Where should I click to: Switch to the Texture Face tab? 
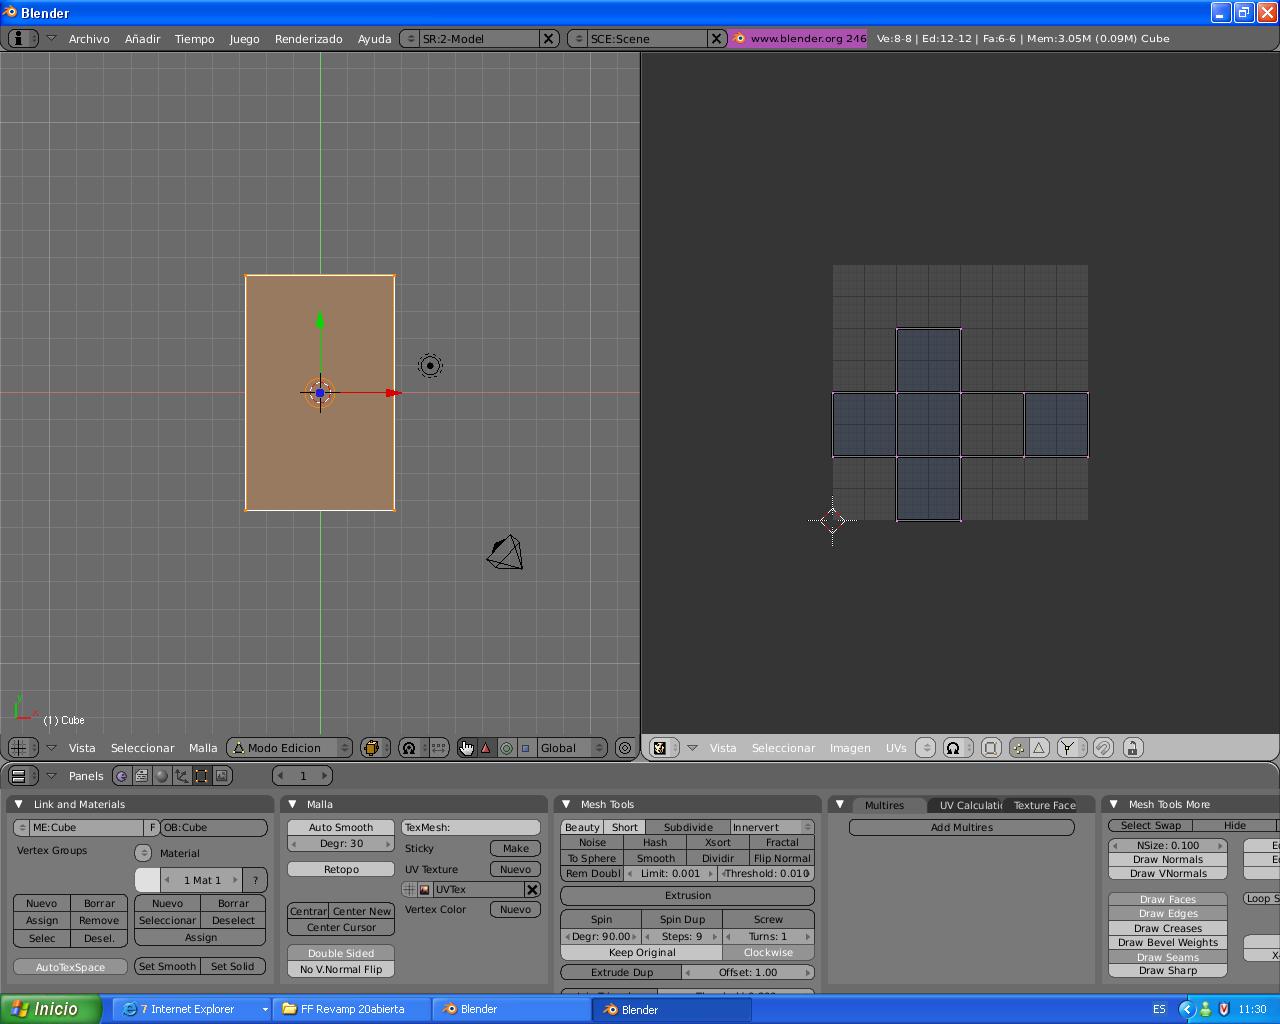tap(1044, 805)
